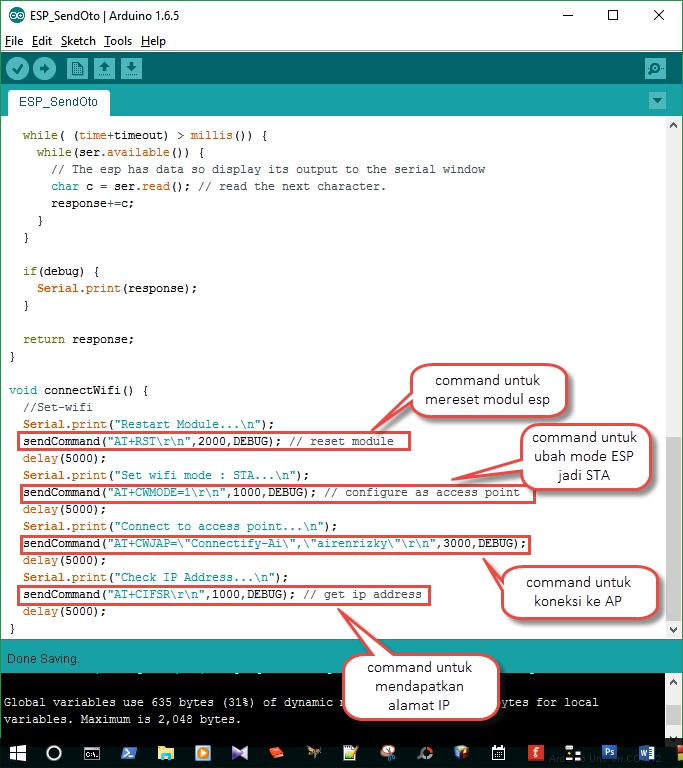This screenshot has width=683, height=768.
Task: Open Cortana search circle in taskbar
Action: point(54,752)
